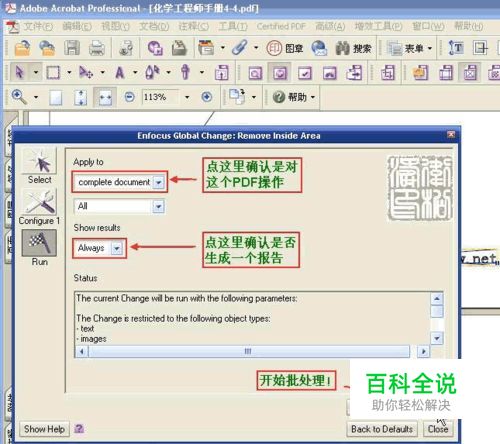Open the complete document Apply to dropdown
The height and width of the screenshot is (444, 500).
click(120, 182)
